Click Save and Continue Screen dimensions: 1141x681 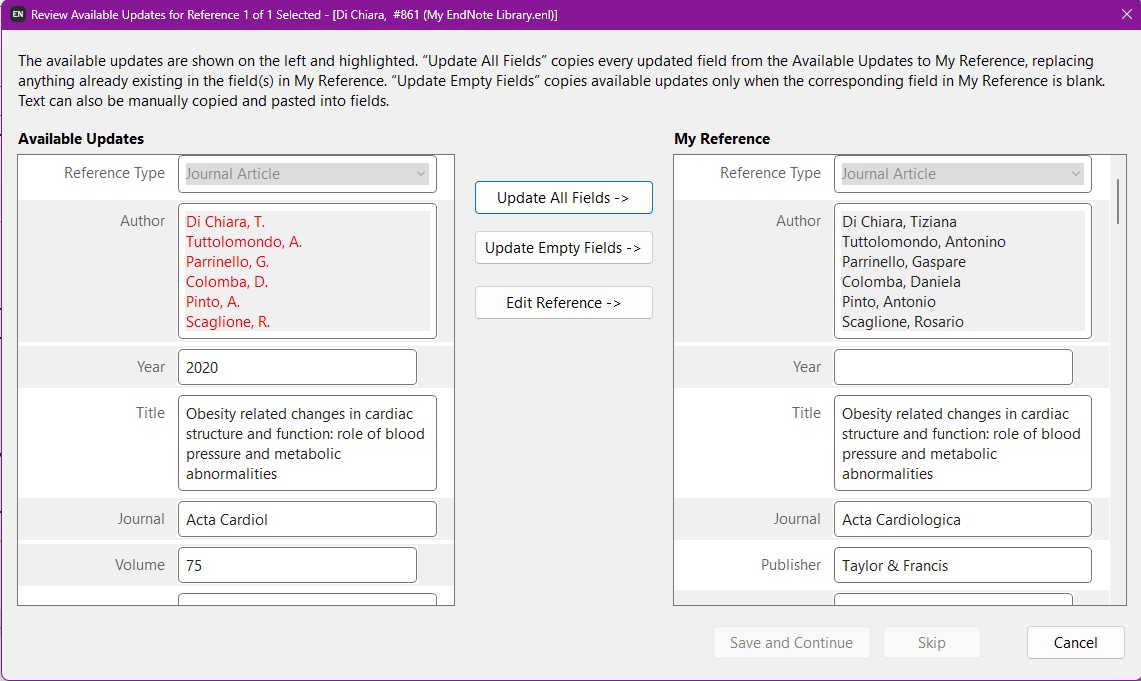tap(792, 642)
